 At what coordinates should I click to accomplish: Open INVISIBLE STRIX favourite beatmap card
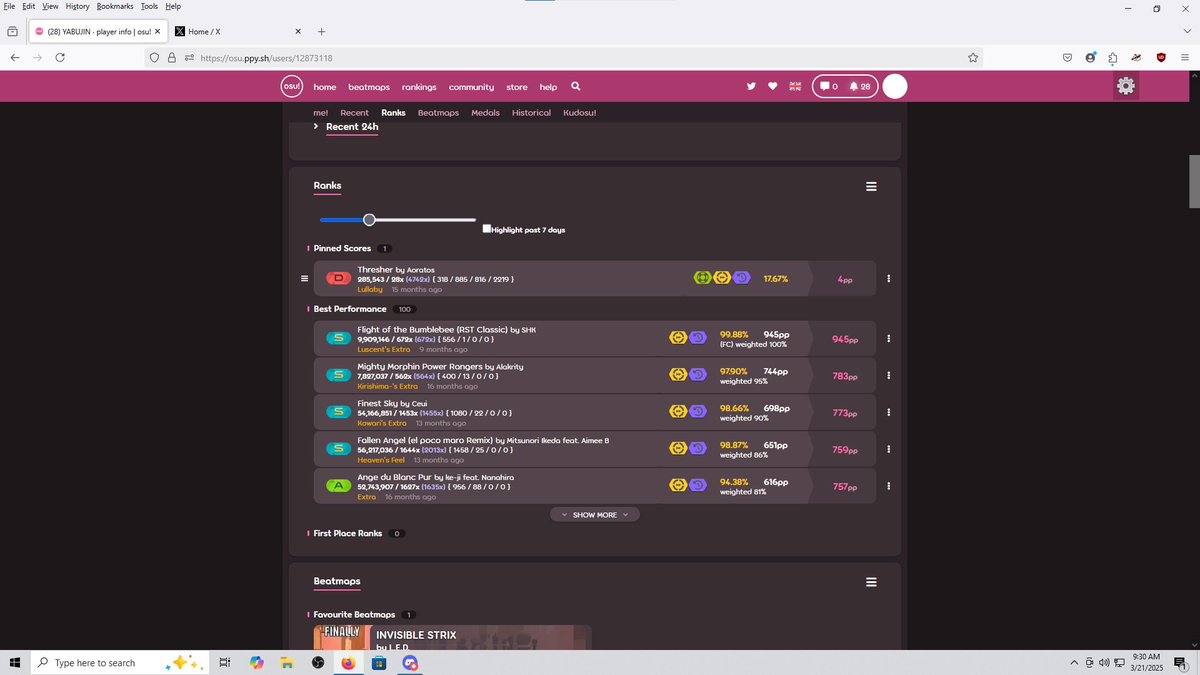pyautogui.click(x=452, y=638)
